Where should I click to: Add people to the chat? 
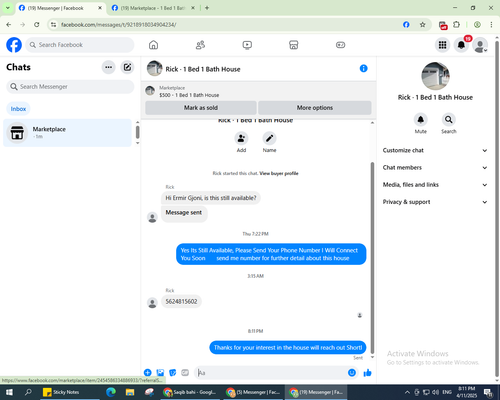(x=241, y=138)
